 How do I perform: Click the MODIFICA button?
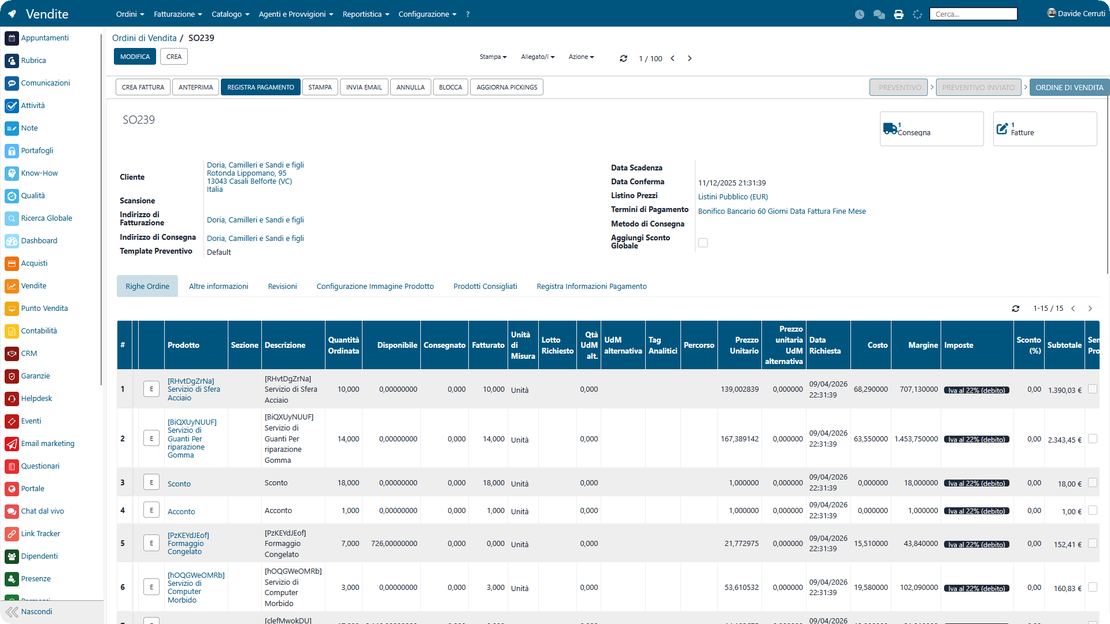135,57
